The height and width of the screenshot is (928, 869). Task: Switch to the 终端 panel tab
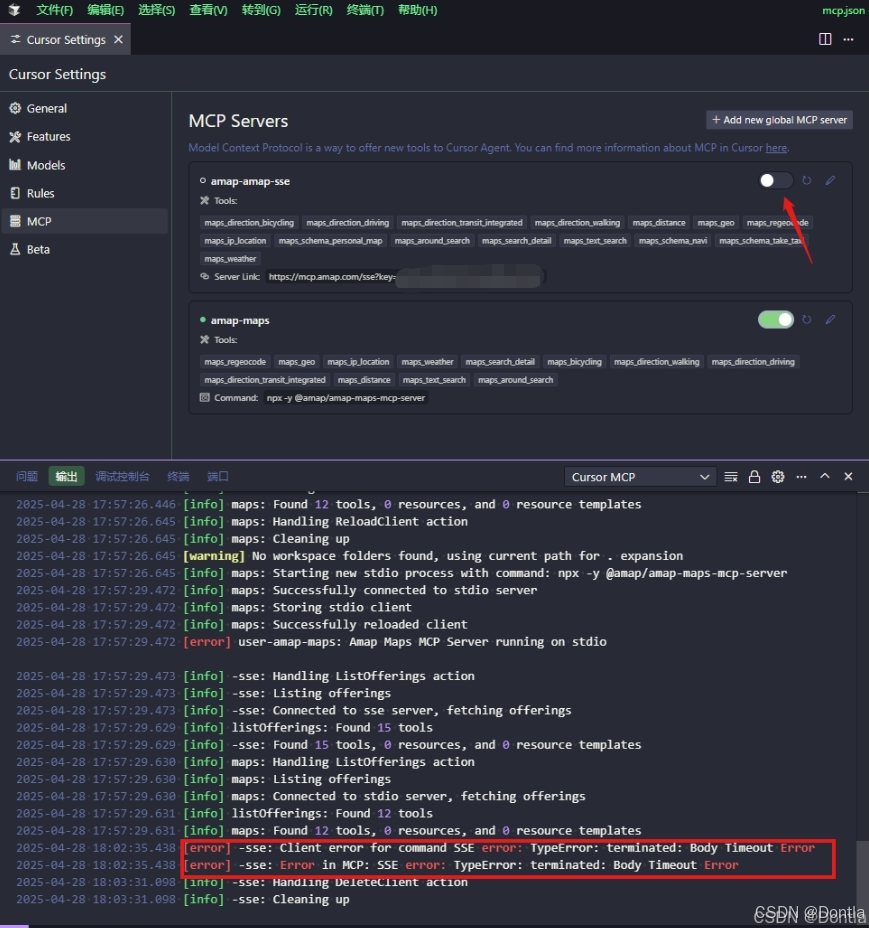[x=178, y=476]
